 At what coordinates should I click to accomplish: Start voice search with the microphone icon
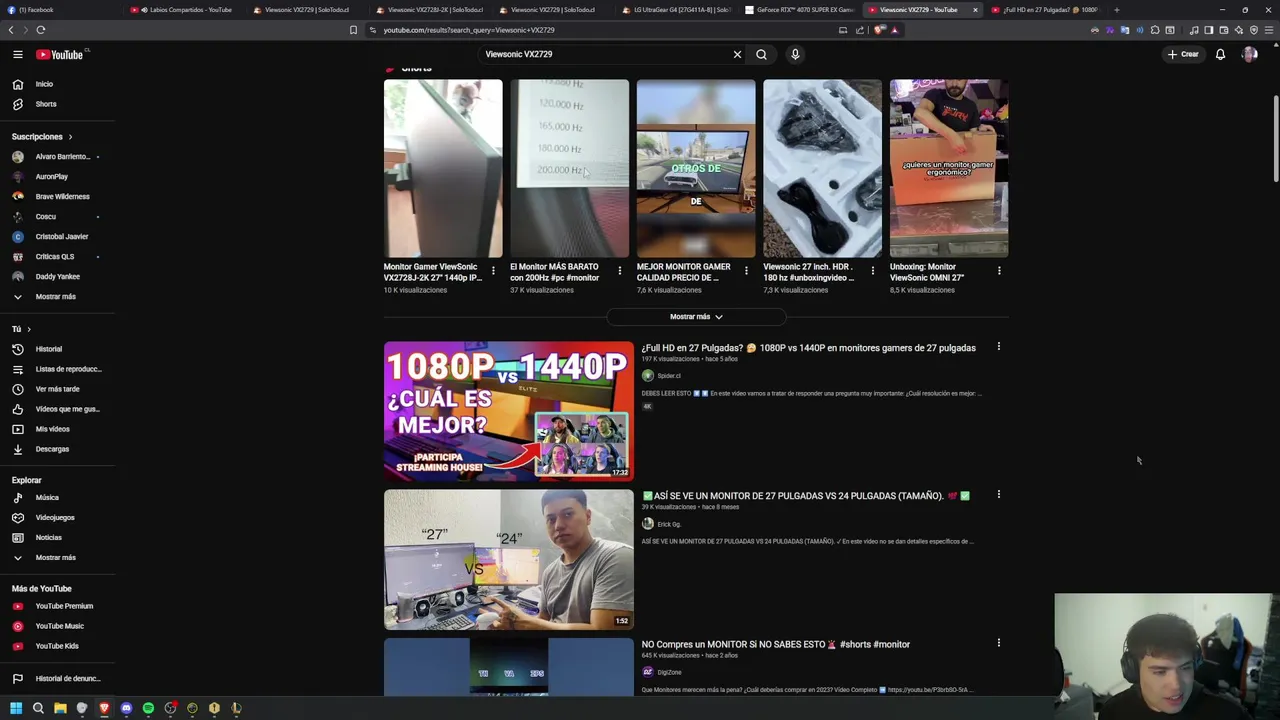[795, 54]
